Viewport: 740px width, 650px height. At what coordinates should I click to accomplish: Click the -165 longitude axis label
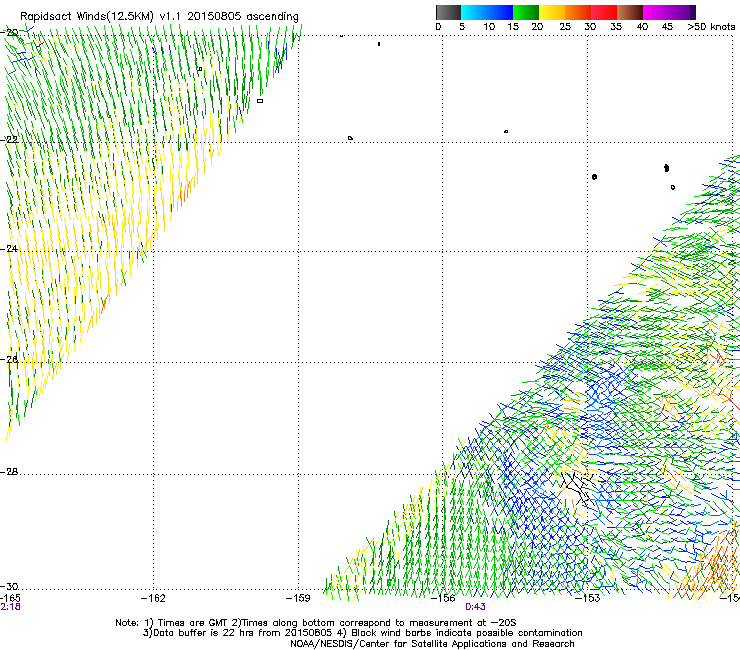tap(10, 598)
